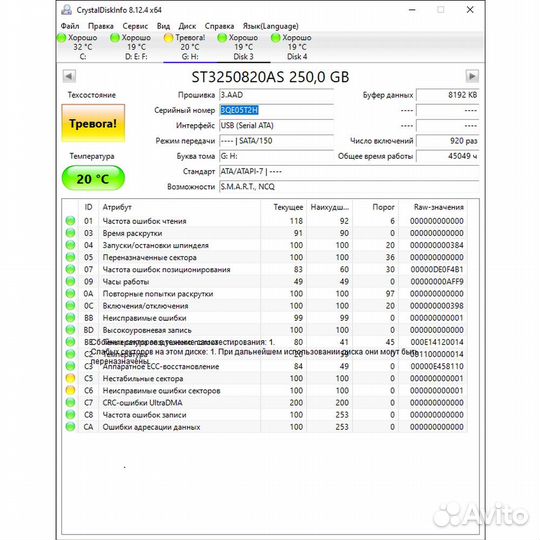The height and width of the screenshot is (540, 540).
Task: Click green status icon for attribute 0C
Action: click(x=70, y=305)
